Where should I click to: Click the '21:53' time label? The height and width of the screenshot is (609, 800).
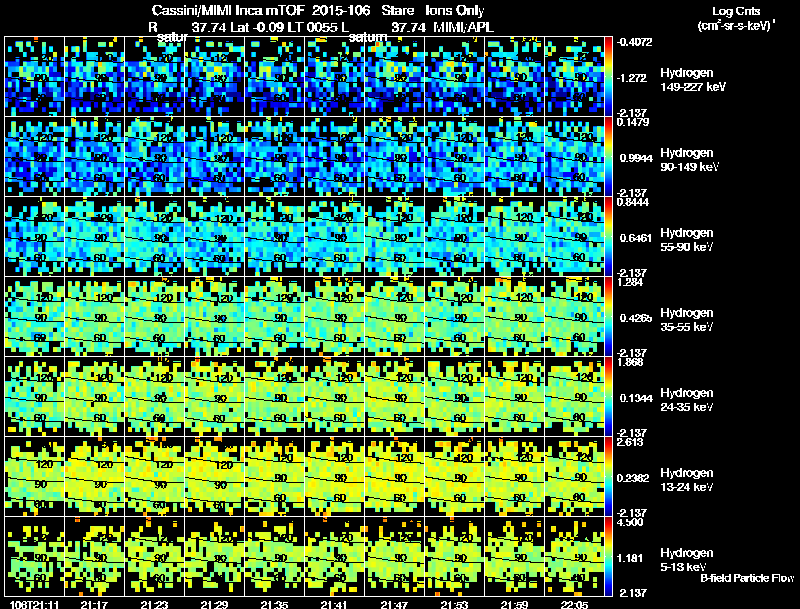454,605
